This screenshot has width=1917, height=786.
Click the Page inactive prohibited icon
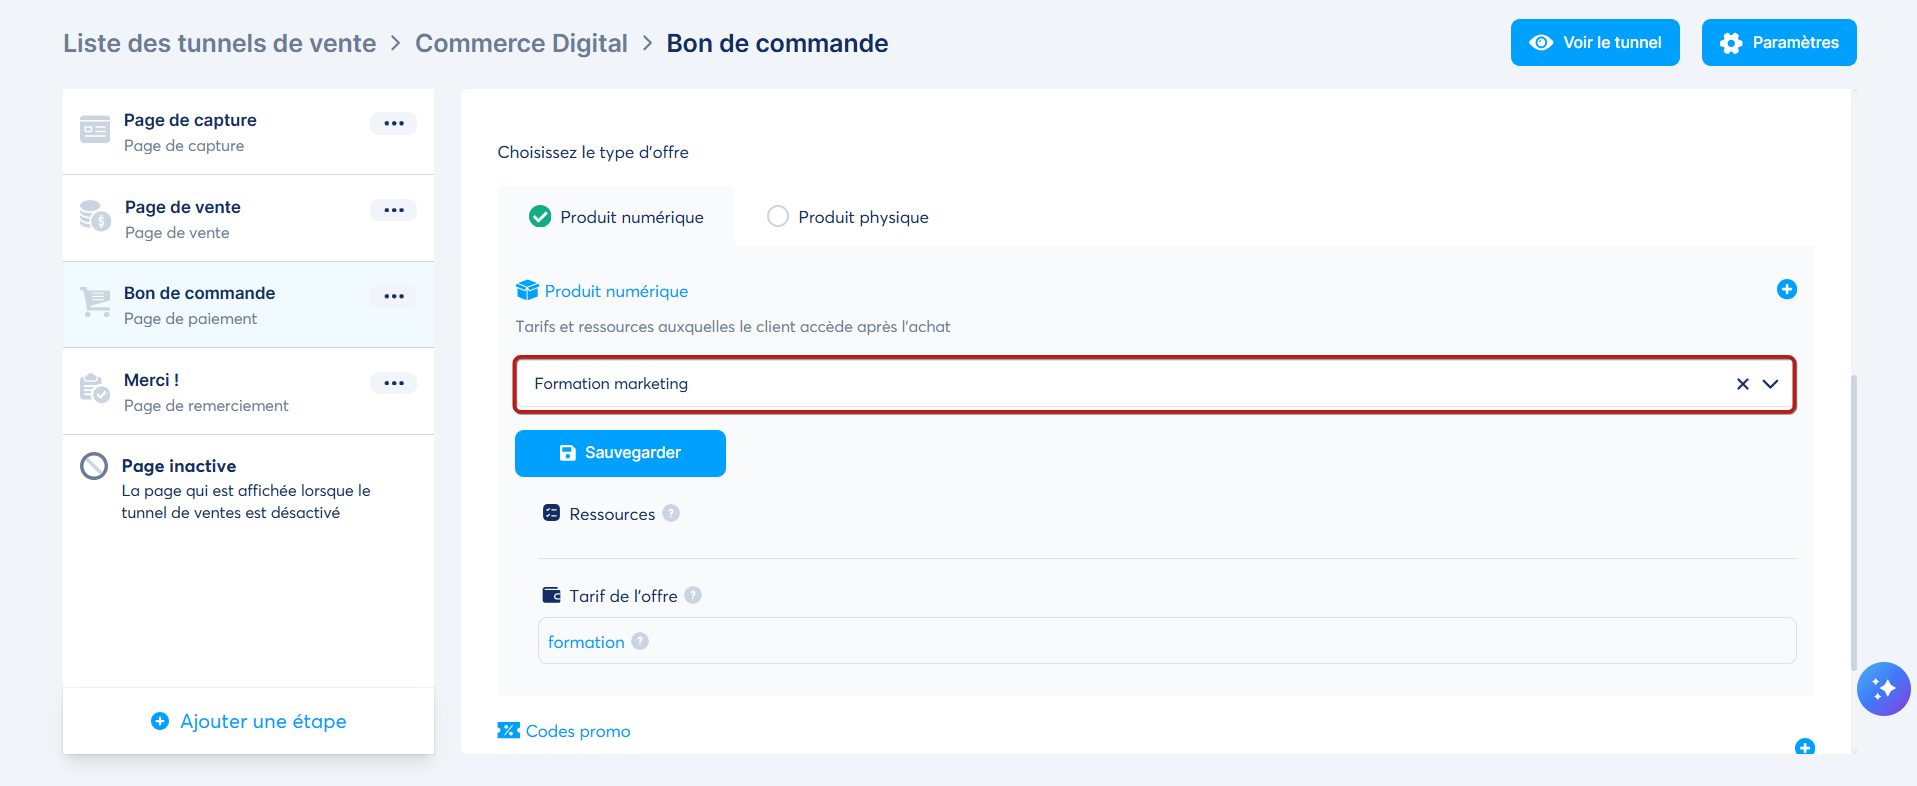tap(94, 466)
